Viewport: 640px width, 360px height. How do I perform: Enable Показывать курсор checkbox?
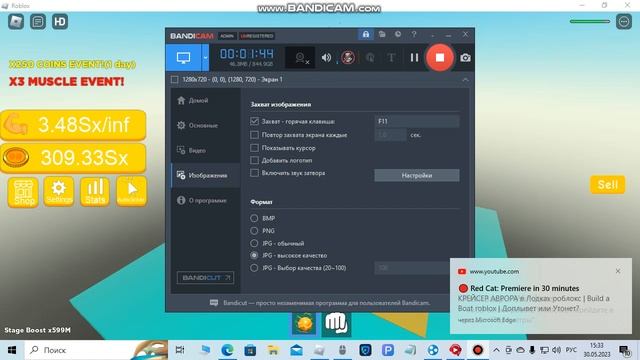click(x=254, y=148)
